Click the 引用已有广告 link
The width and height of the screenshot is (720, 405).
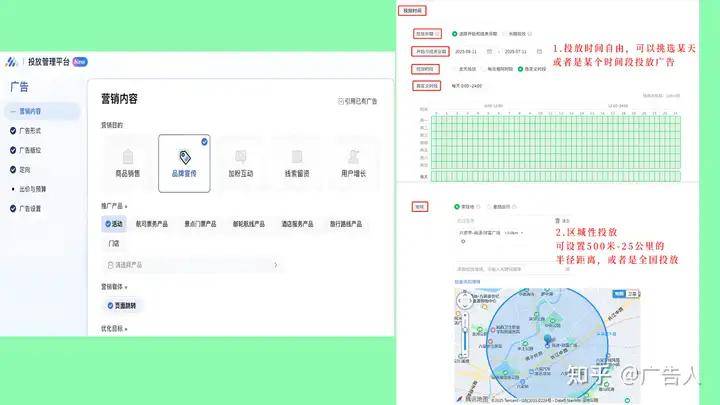point(357,101)
